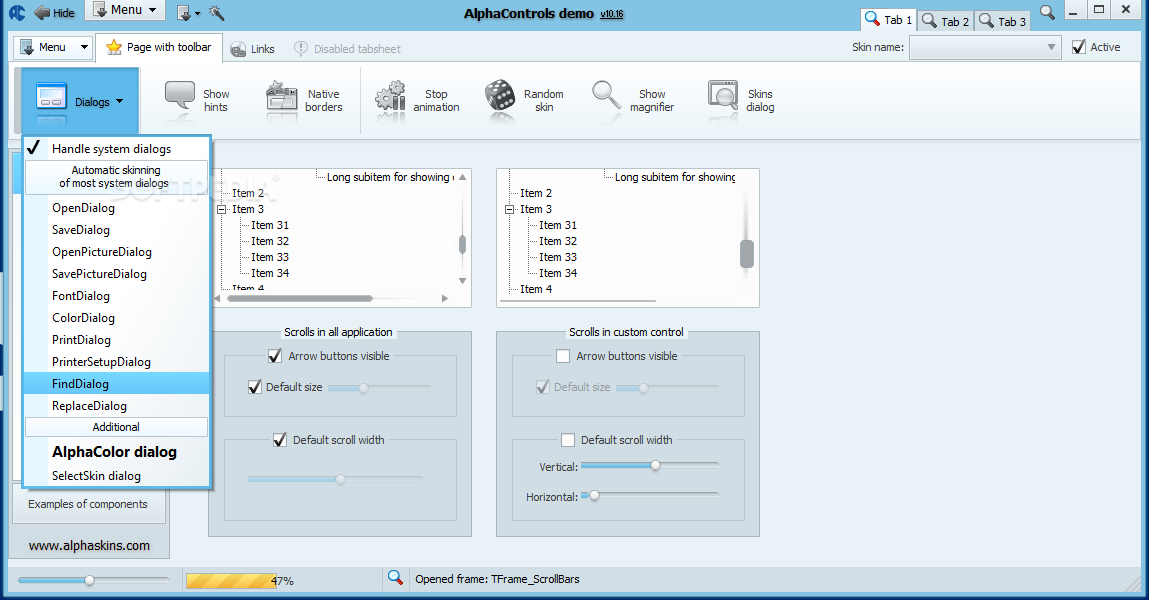This screenshot has height=600, width=1149.
Task: Choose OpenPictureDialog from the menu
Action: tap(117, 252)
